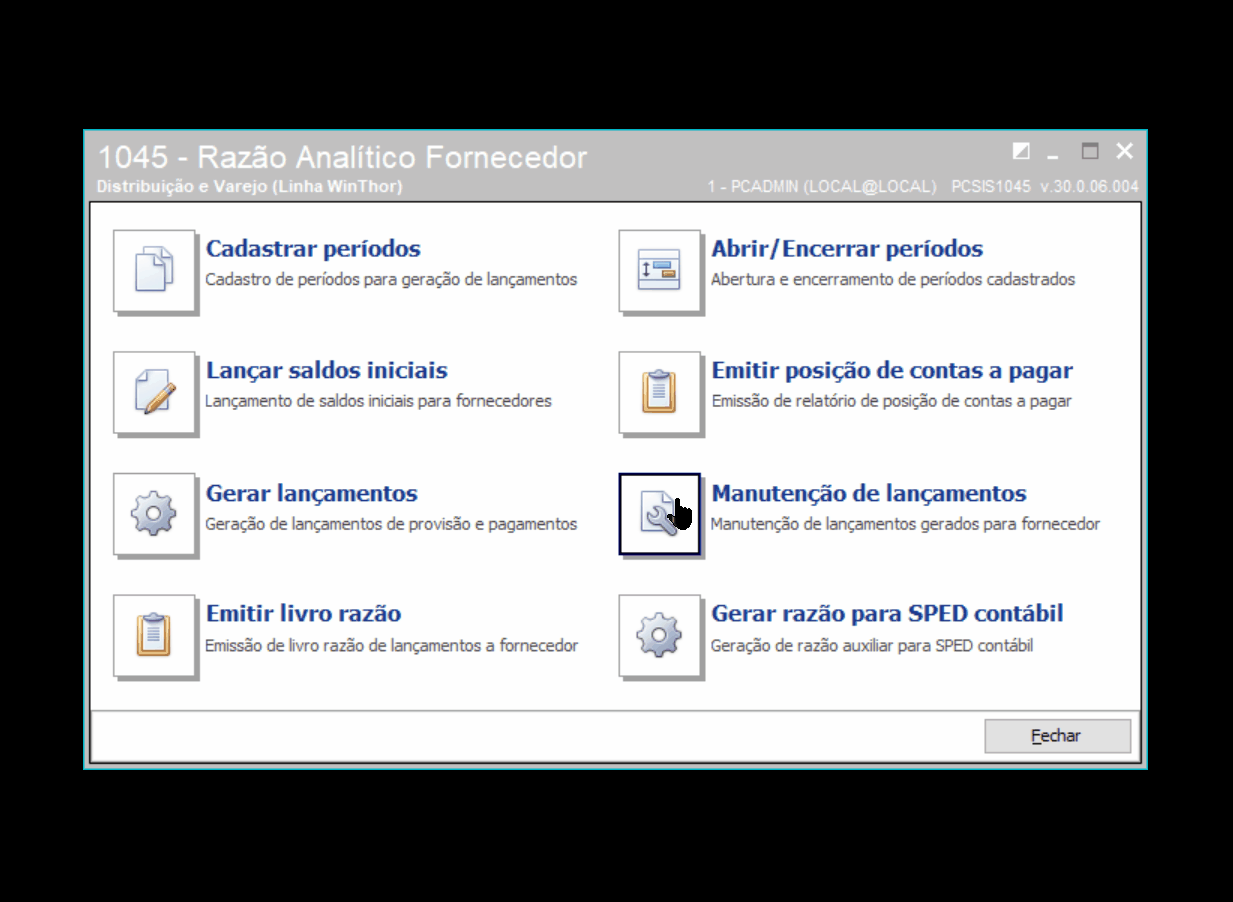The image size is (1233, 902).
Task: Click the window title '1045 - Razão Analítico Fornecedor'
Action: [342, 157]
